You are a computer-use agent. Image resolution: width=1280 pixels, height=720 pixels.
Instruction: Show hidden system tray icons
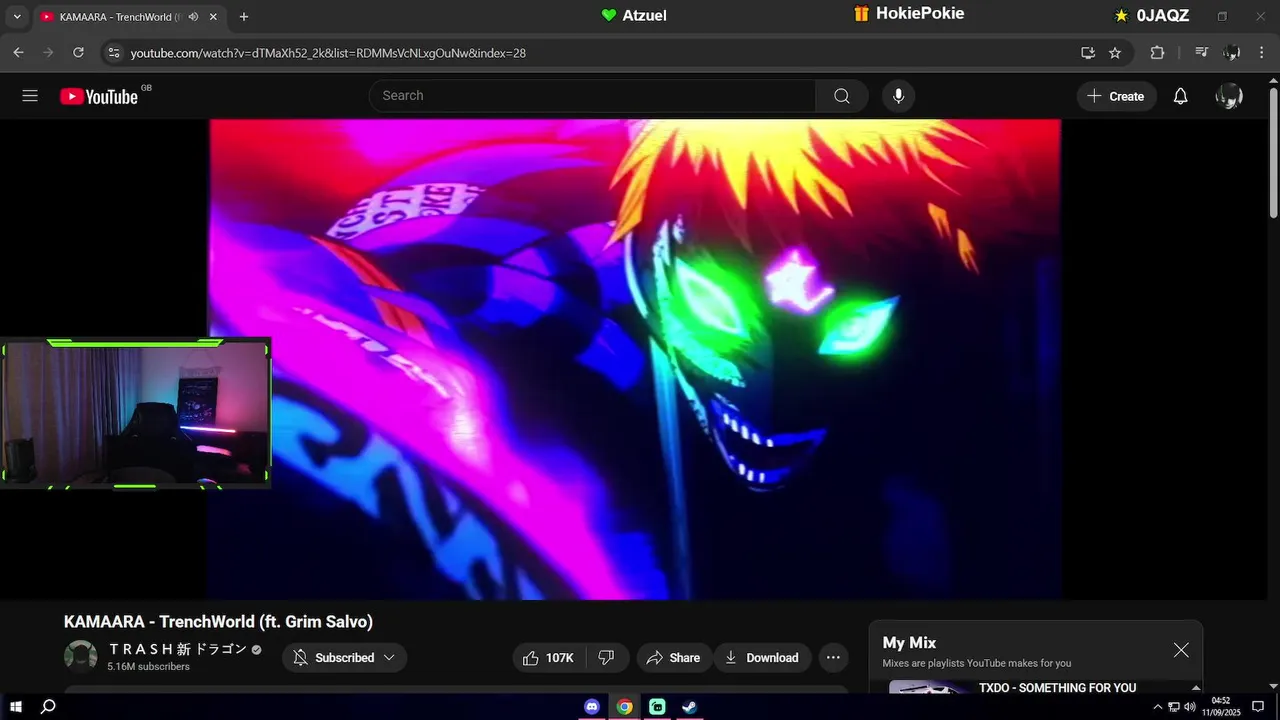click(x=1158, y=707)
